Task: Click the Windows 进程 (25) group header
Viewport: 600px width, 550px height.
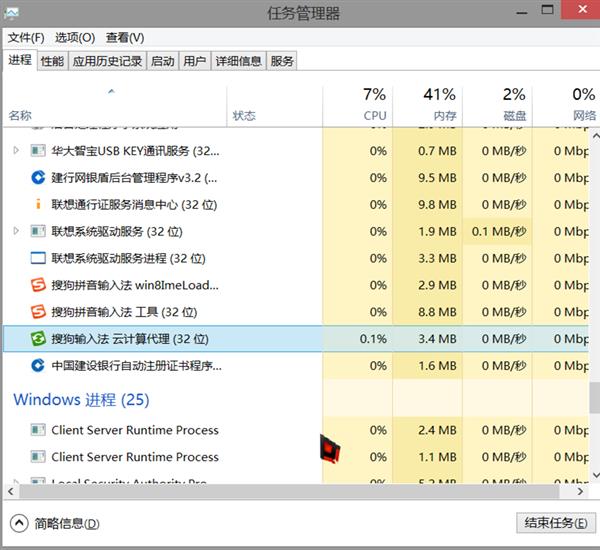Action: coord(81,400)
